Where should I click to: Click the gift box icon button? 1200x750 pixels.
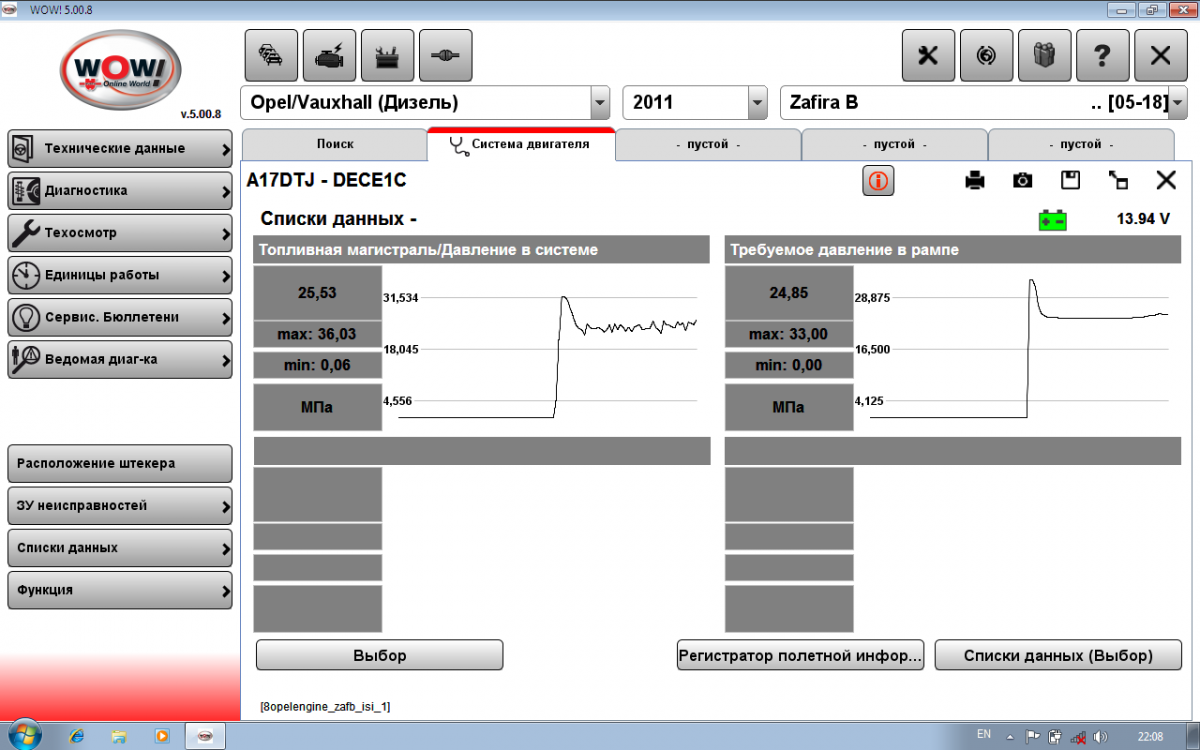pyautogui.click(x=1044, y=56)
